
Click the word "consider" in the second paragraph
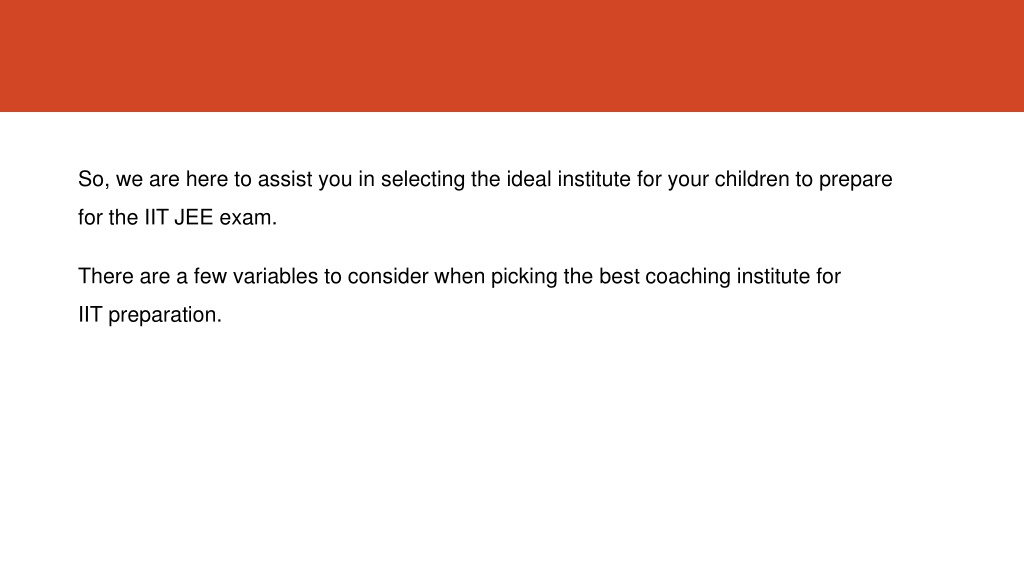388,276
